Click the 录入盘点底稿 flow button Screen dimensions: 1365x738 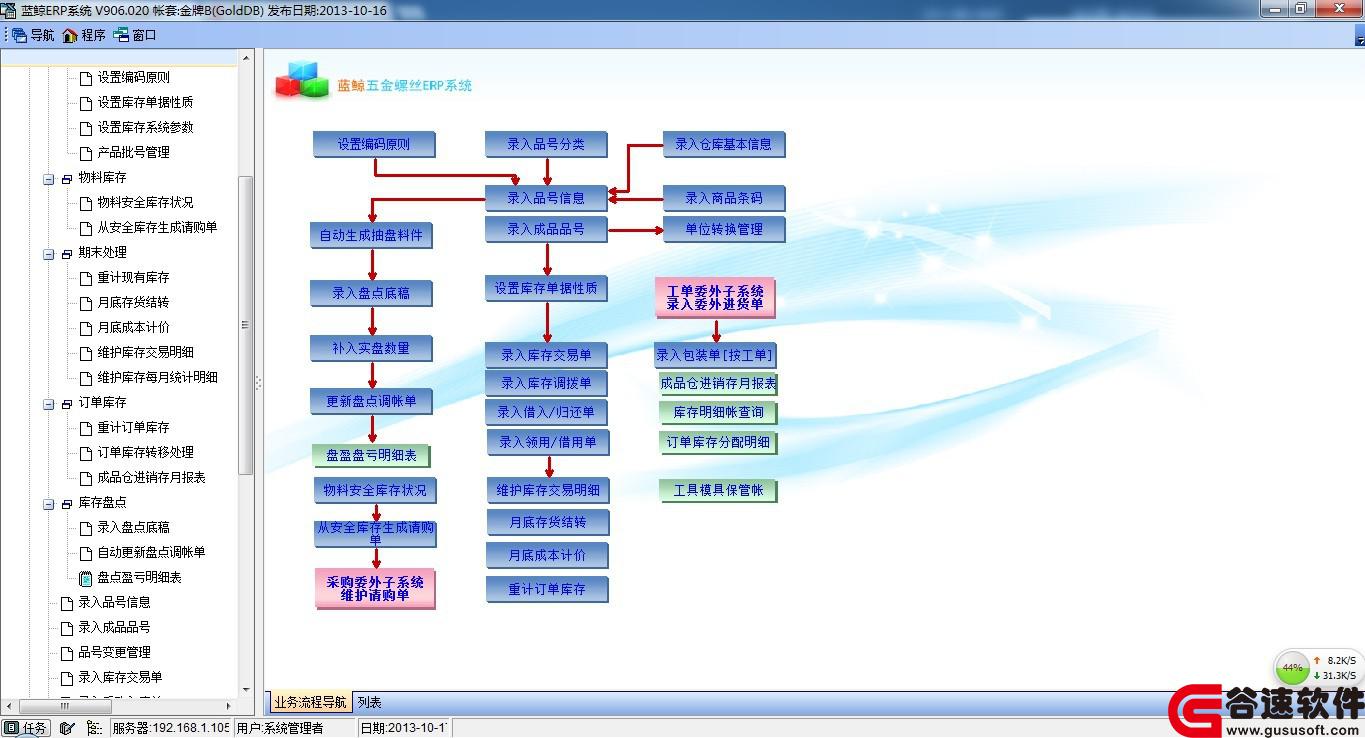(371, 294)
